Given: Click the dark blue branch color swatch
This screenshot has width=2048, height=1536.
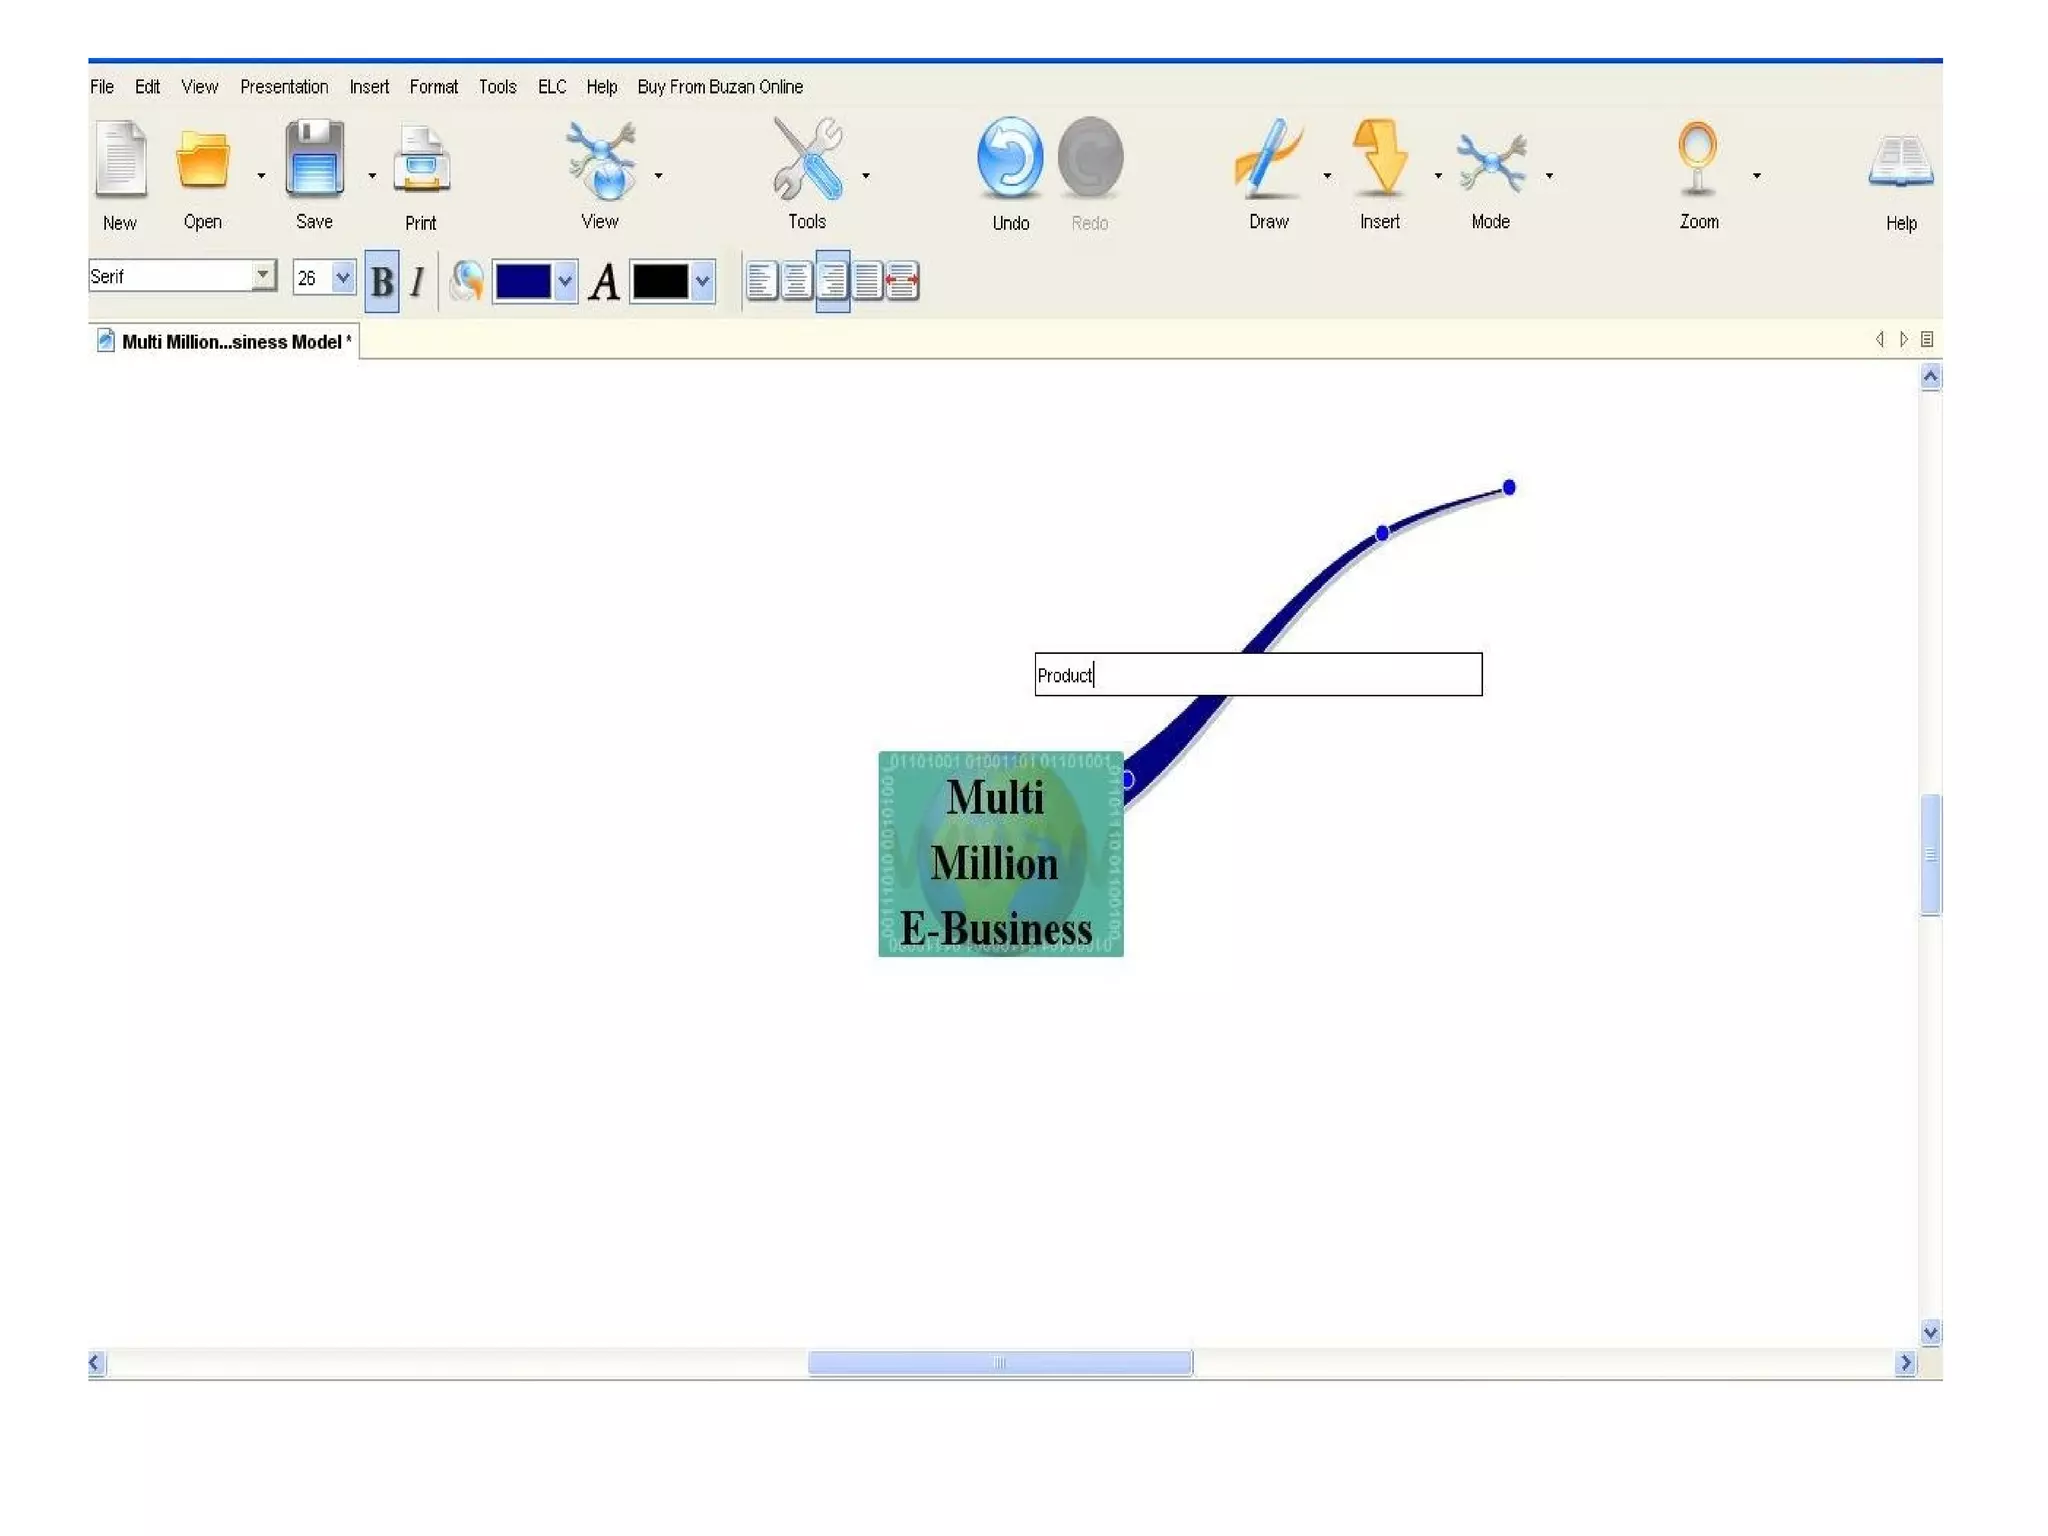Looking at the screenshot, I should [523, 282].
